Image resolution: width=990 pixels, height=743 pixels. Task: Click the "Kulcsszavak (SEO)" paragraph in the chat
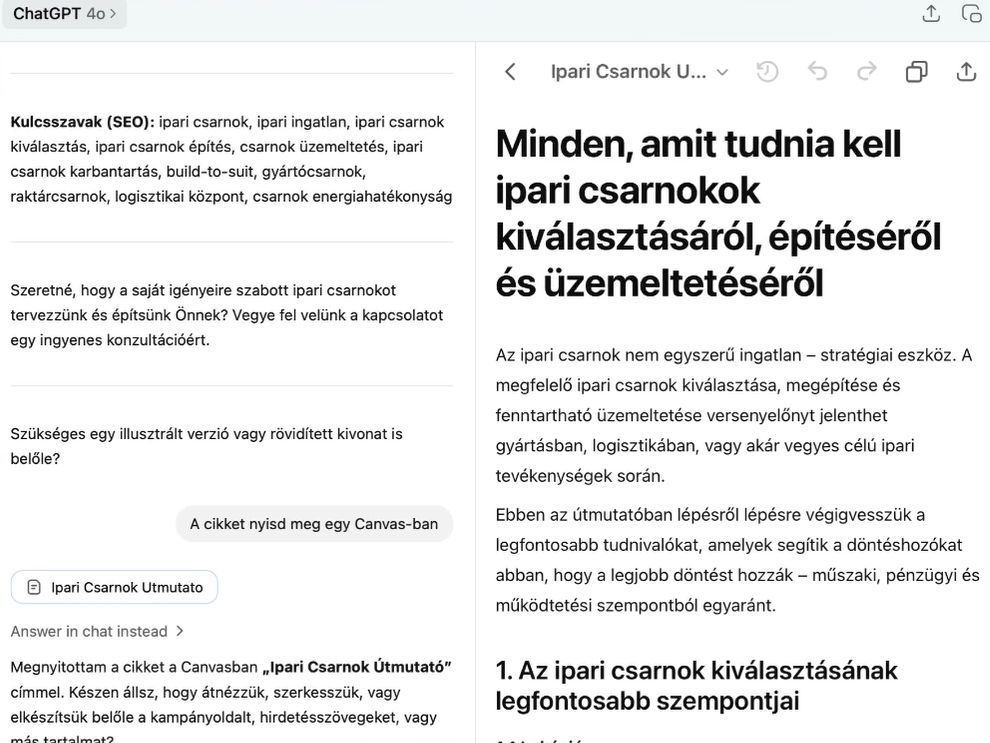(230, 159)
